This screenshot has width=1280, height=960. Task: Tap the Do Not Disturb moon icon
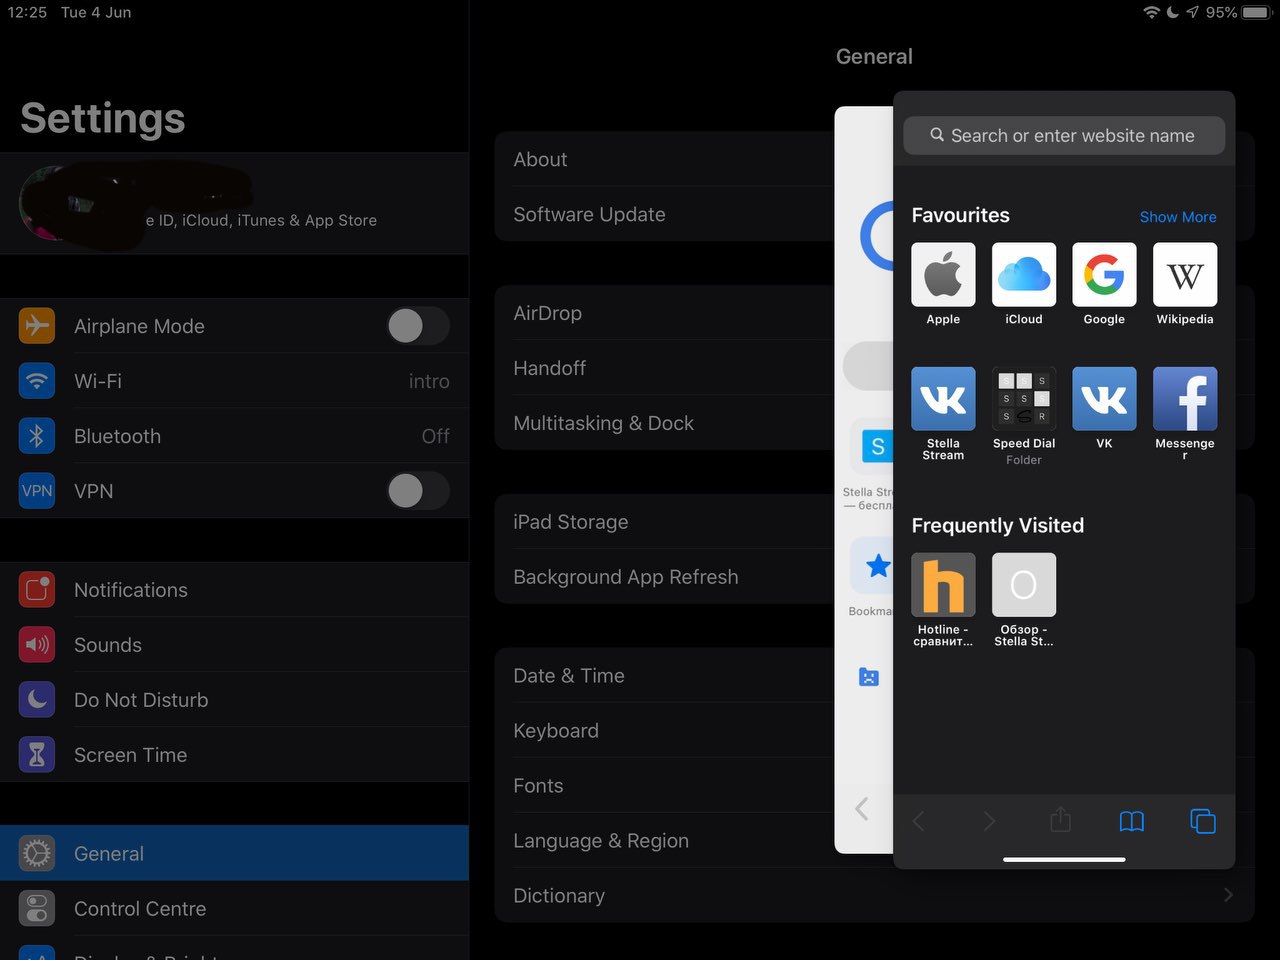[37, 700]
